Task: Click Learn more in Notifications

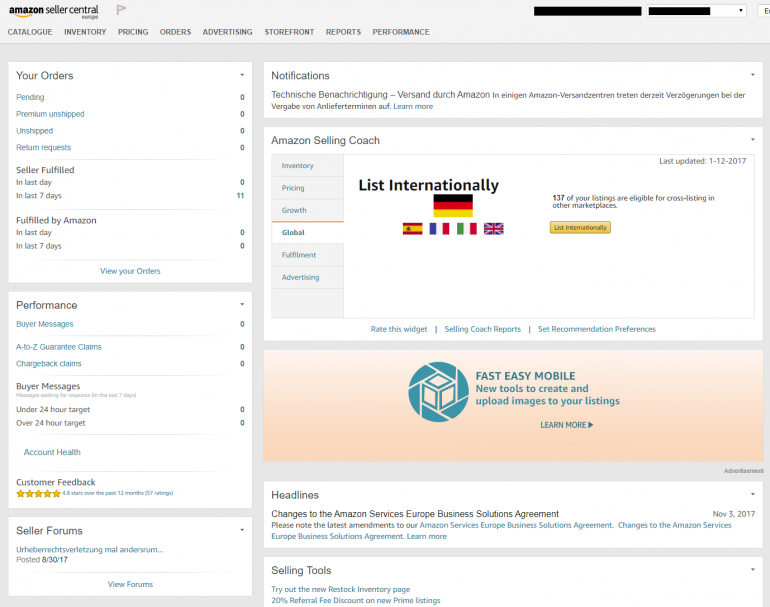Action: pos(413,106)
